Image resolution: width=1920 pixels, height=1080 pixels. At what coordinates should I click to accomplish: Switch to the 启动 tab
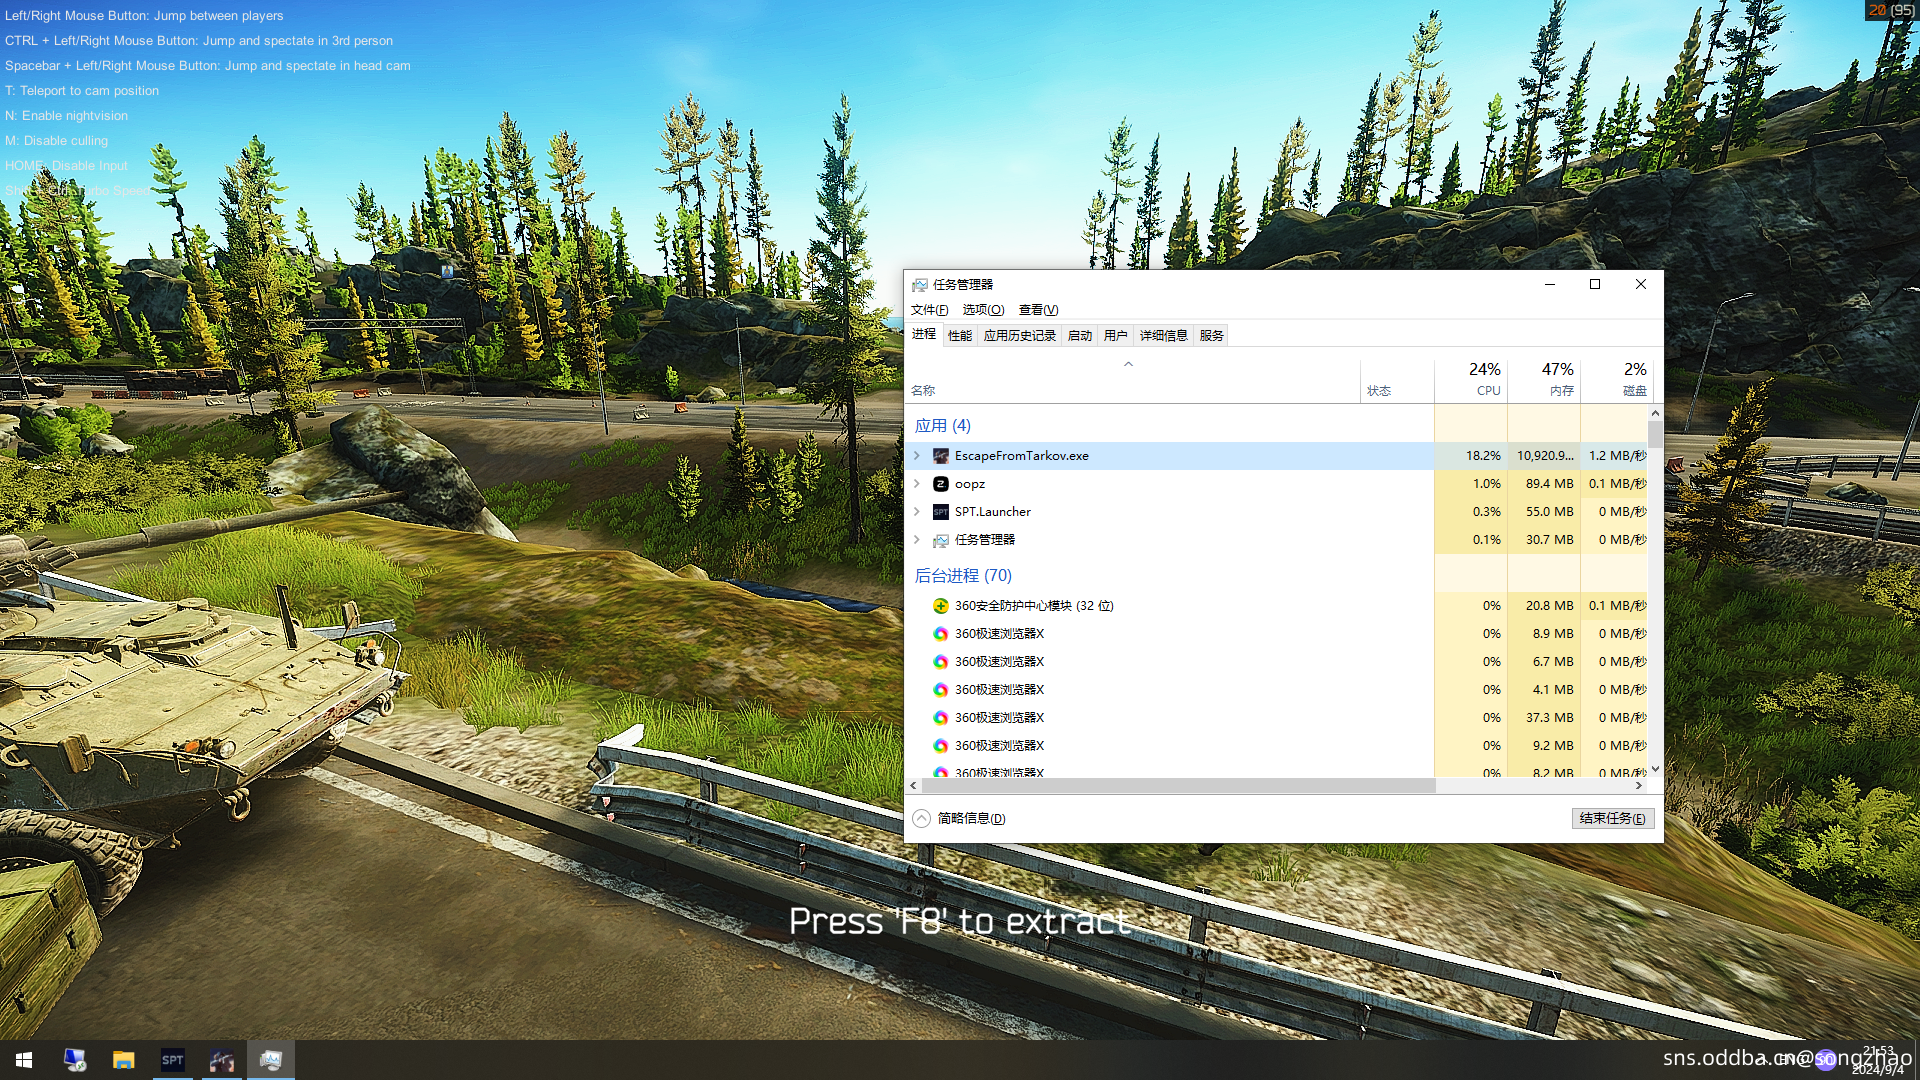pos(1080,336)
